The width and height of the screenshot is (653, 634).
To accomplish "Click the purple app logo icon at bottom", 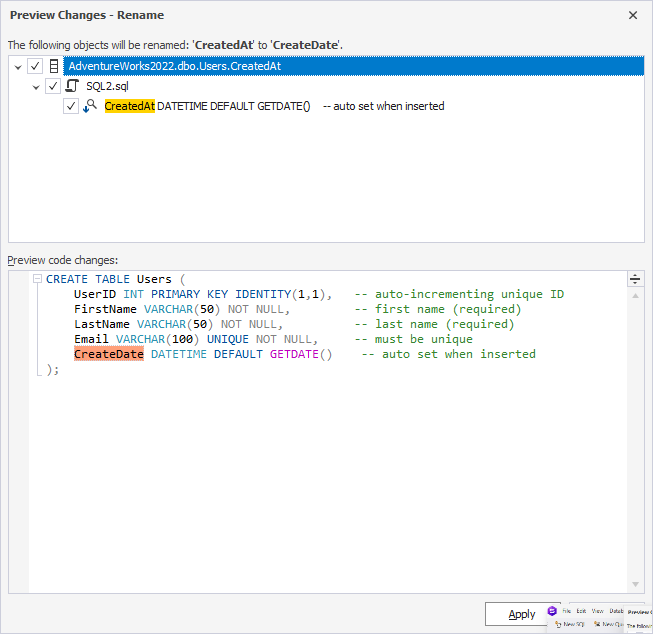I will 552,610.
